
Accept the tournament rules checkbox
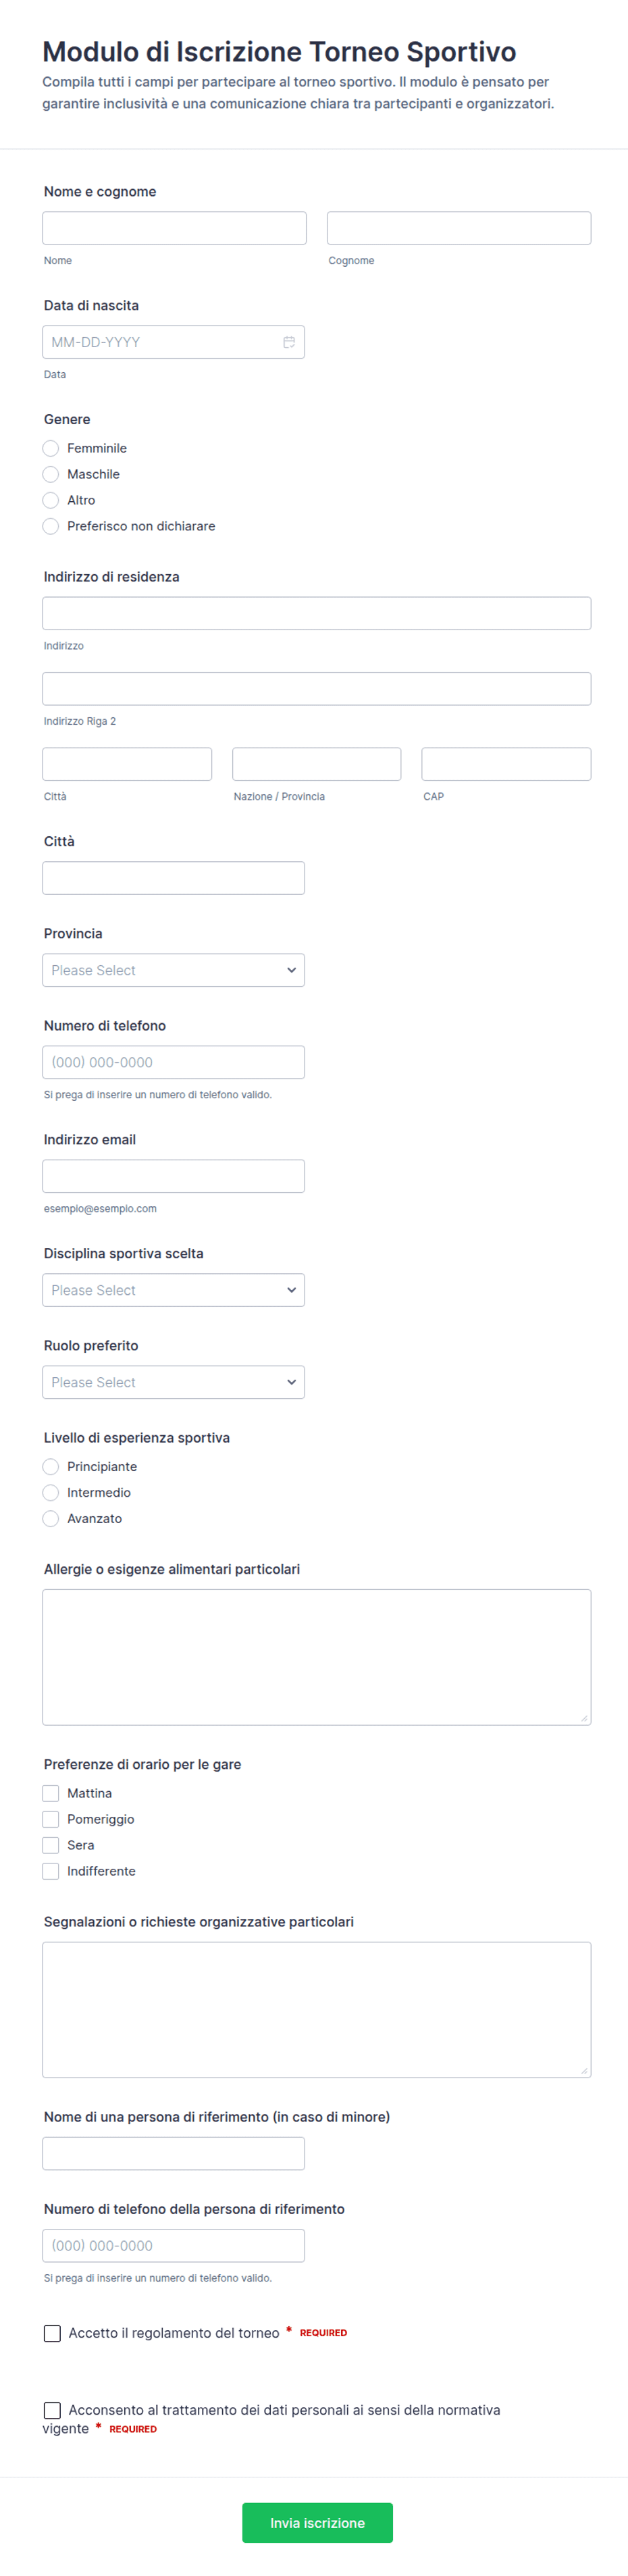click(x=52, y=2333)
